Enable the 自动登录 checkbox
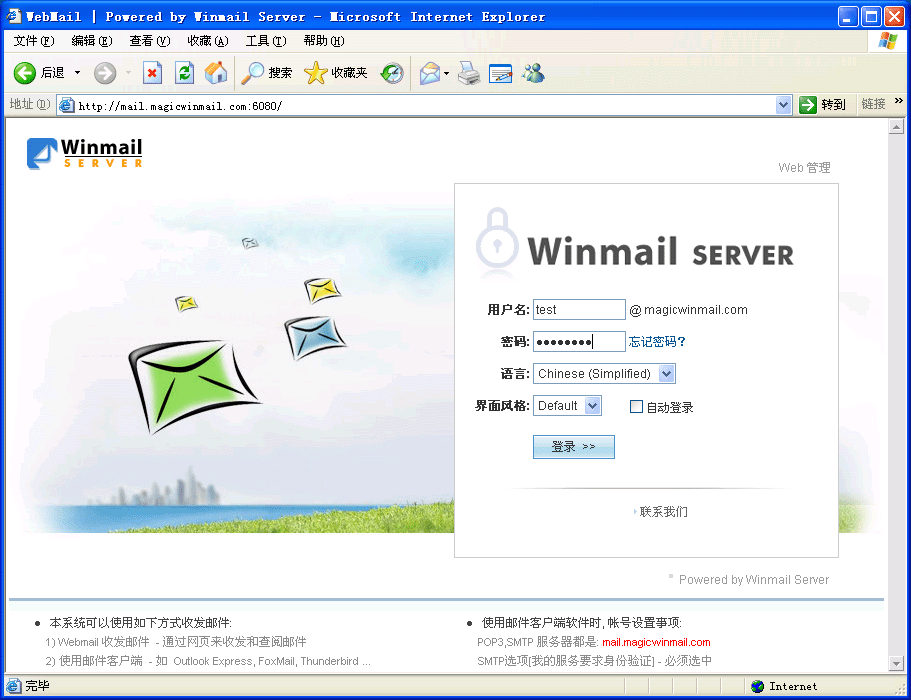 click(x=636, y=407)
